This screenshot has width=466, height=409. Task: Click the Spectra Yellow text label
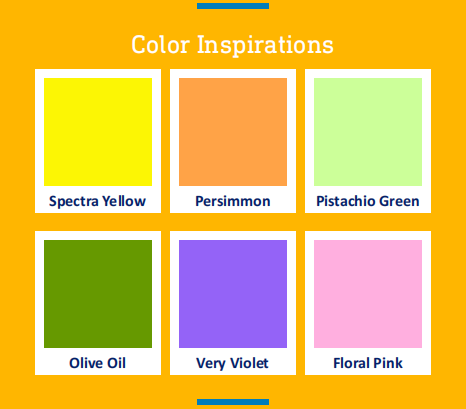pos(97,201)
